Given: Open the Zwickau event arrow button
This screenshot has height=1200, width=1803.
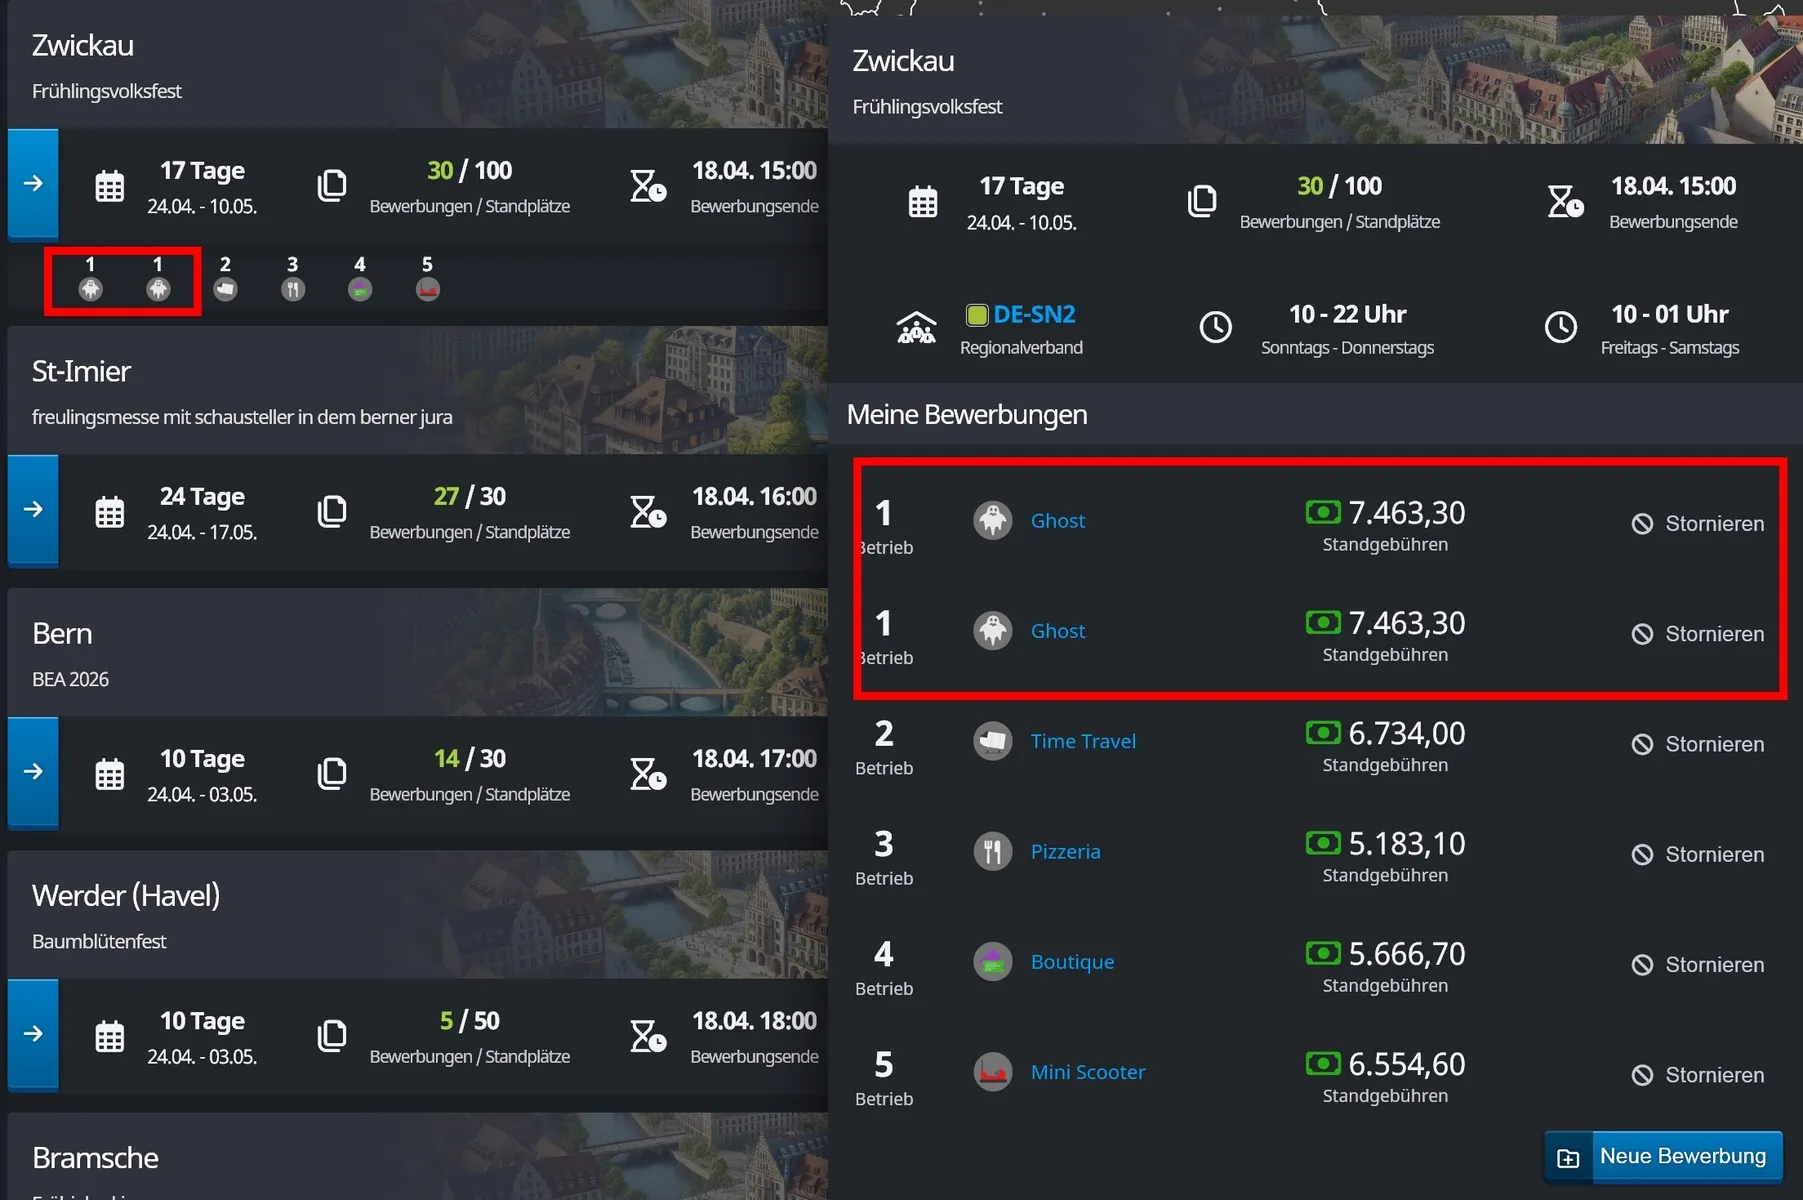Looking at the screenshot, I should 33,184.
